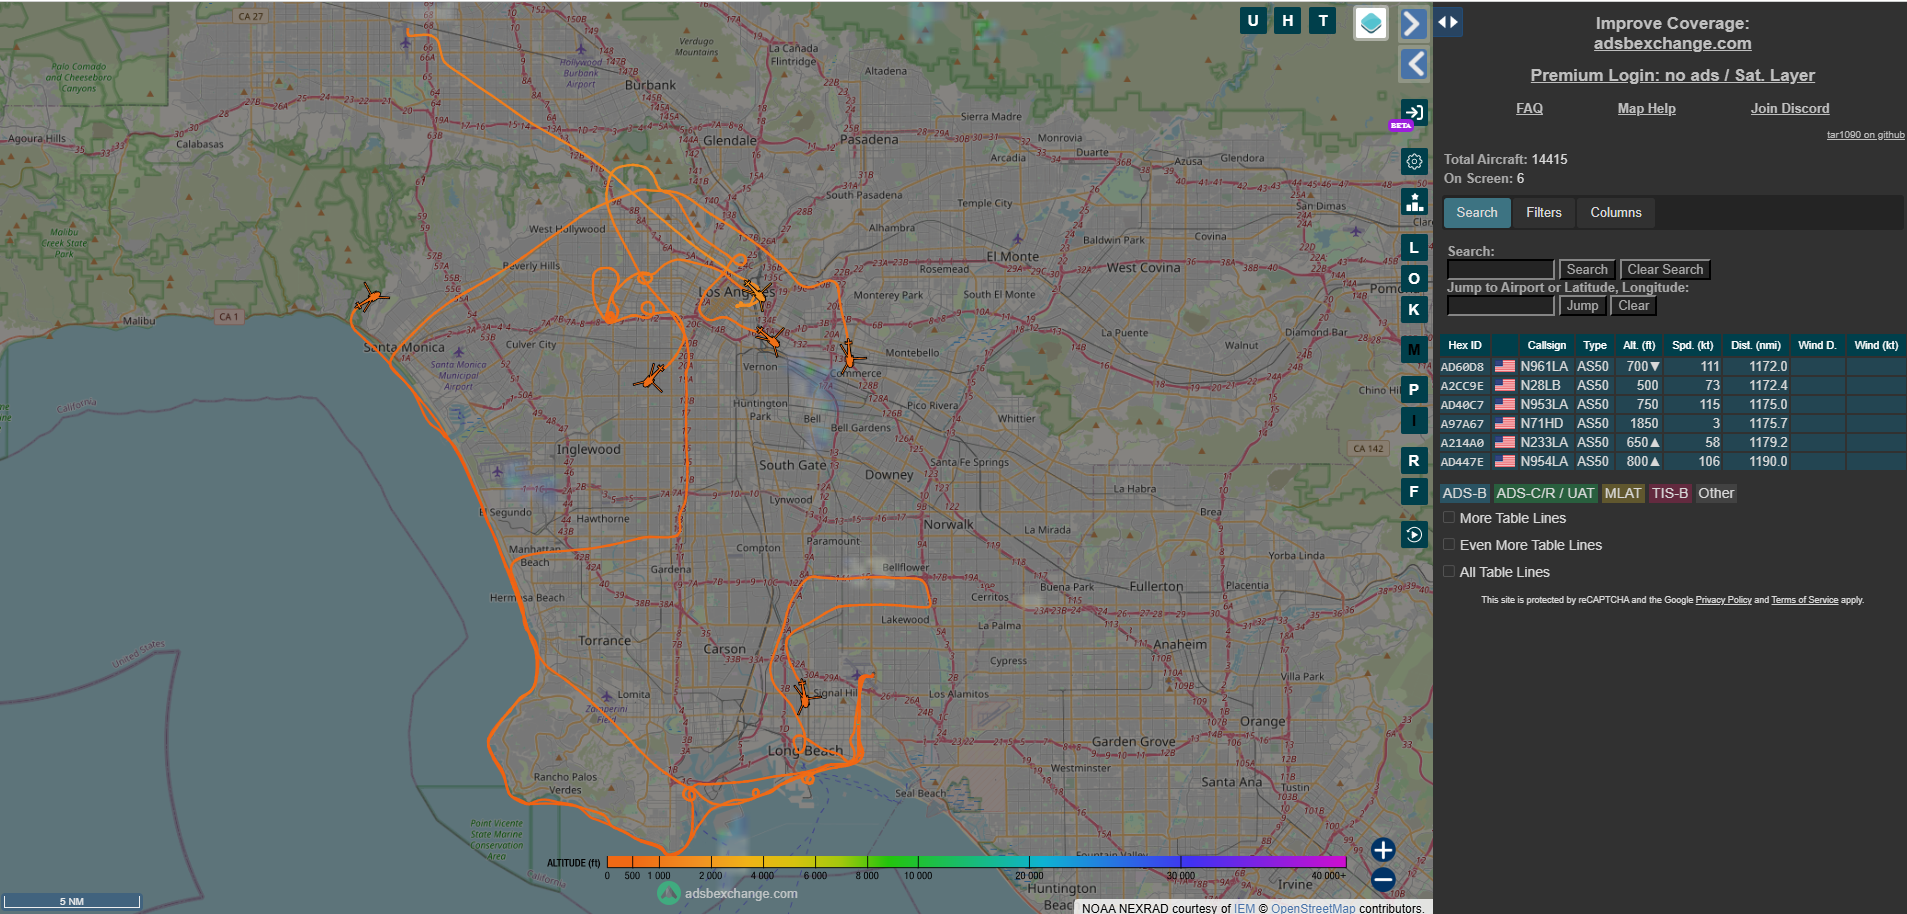Click the Jump button
The height and width of the screenshot is (914, 1907).
pyautogui.click(x=1582, y=306)
